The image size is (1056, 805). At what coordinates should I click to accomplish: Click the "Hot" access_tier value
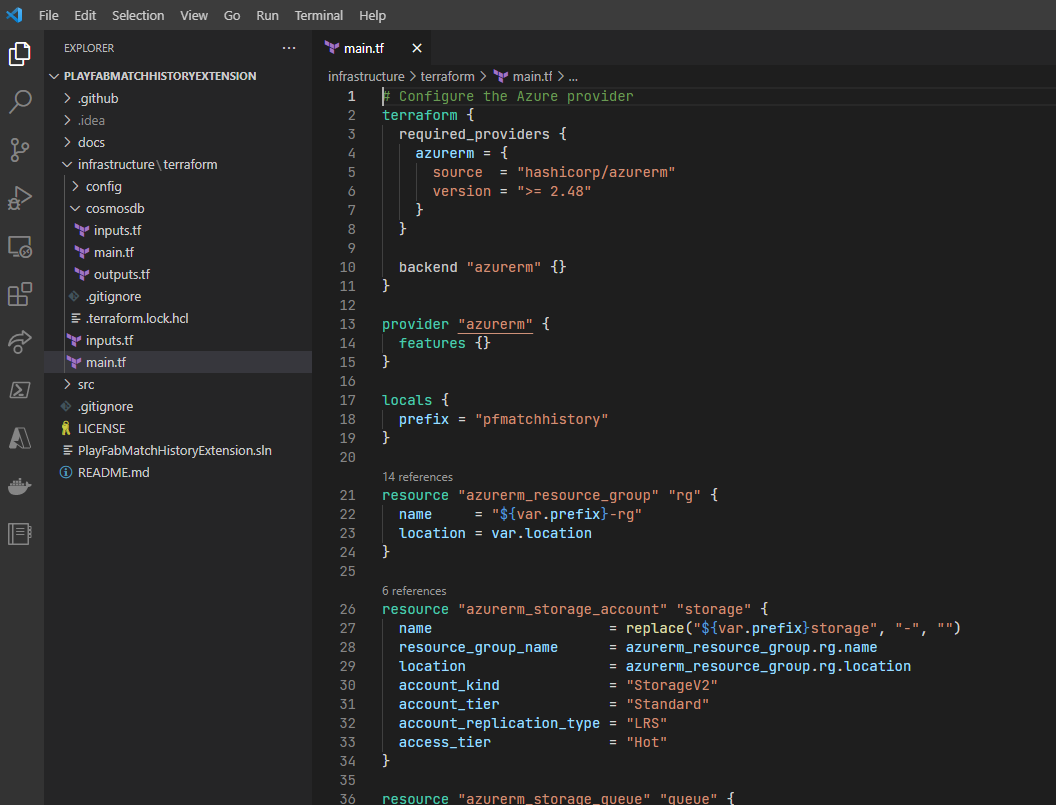click(647, 742)
